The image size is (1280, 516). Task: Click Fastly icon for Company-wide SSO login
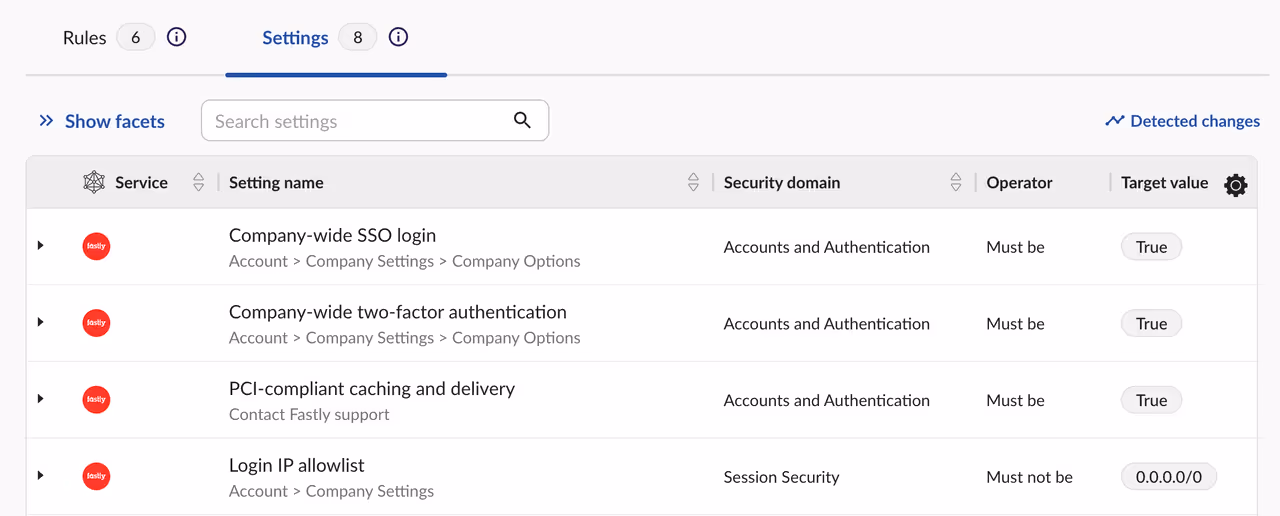coord(96,246)
